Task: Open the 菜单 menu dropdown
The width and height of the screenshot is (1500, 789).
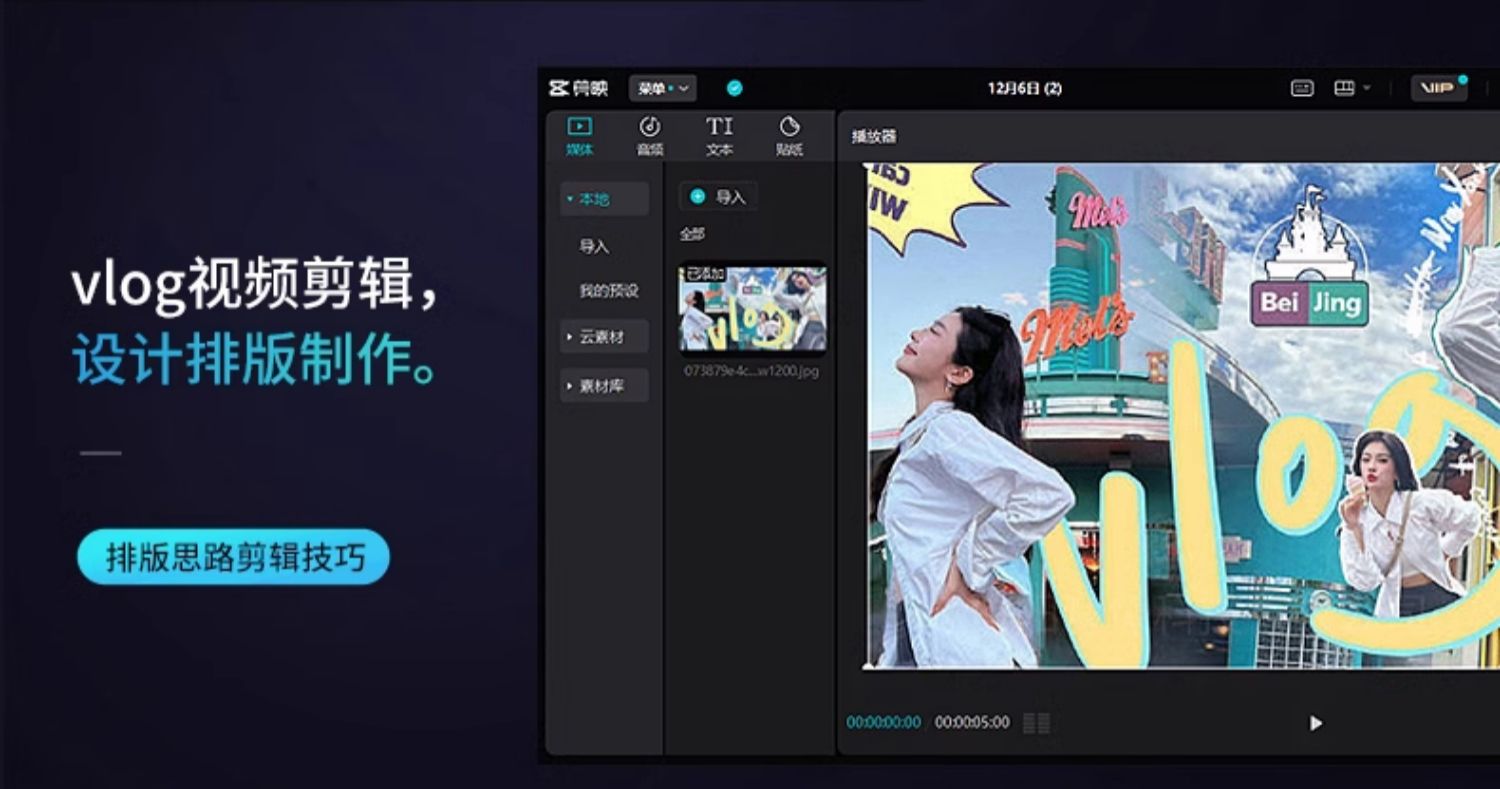Action: click(x=664, y=88)
